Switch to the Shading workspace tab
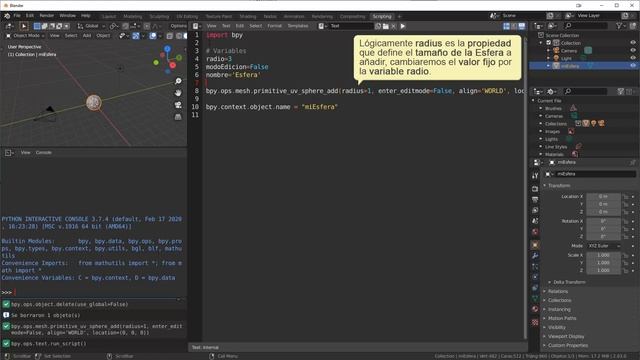Screen dimensions: 640x360 click(248, 16)
